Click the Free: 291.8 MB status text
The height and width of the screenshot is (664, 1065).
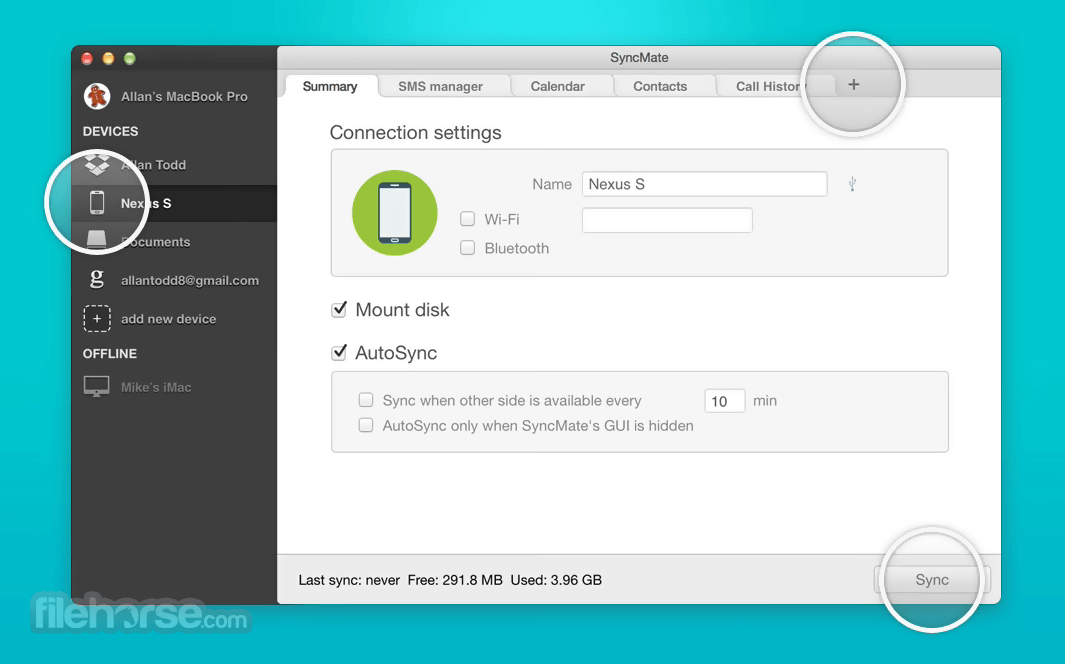[x=455, y=580]
